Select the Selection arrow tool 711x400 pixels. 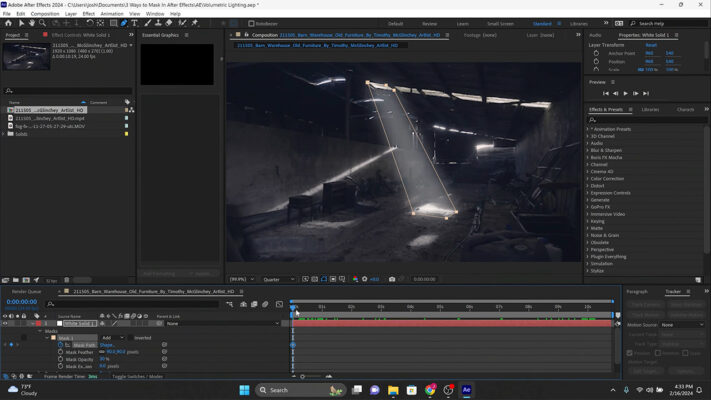point(21,23)
